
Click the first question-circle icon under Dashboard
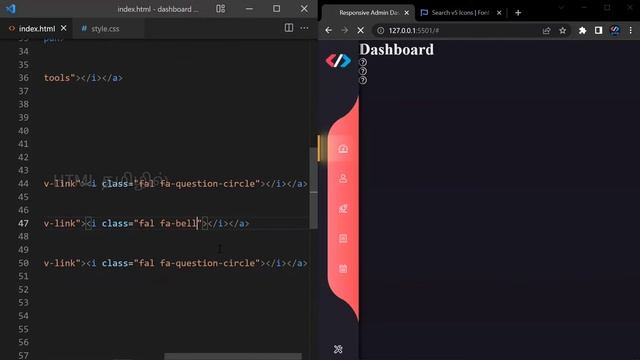363,62
